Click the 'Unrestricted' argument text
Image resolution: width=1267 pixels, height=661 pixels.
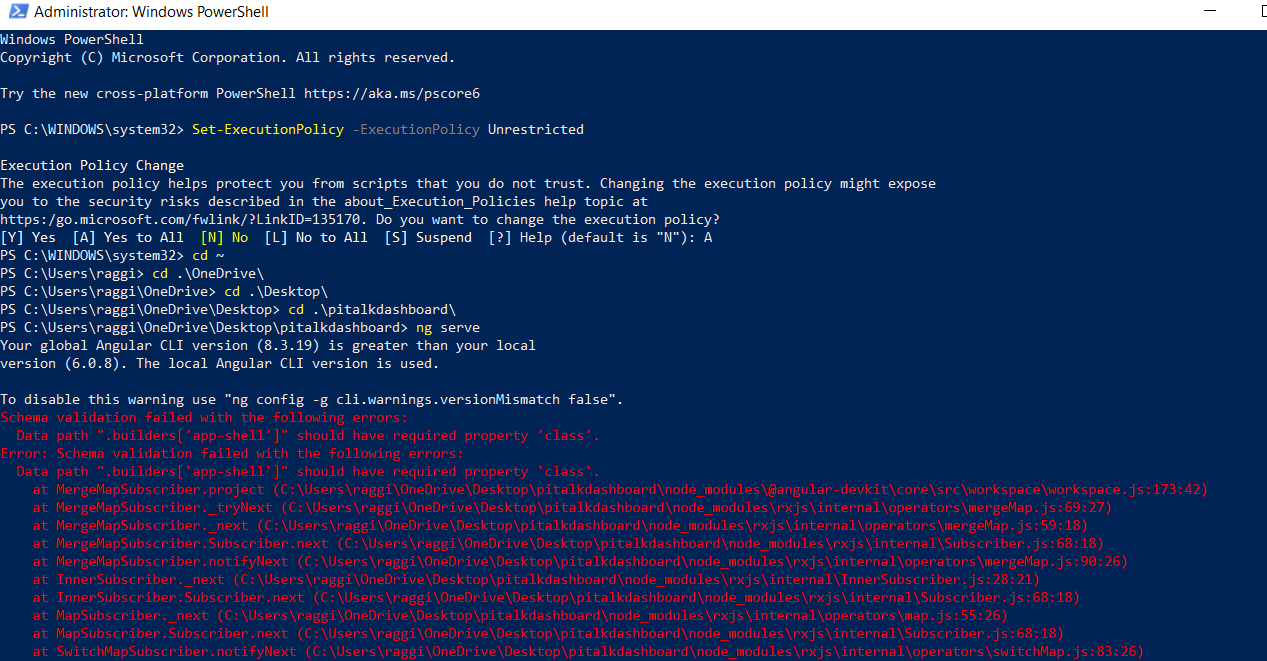[536, 129]
